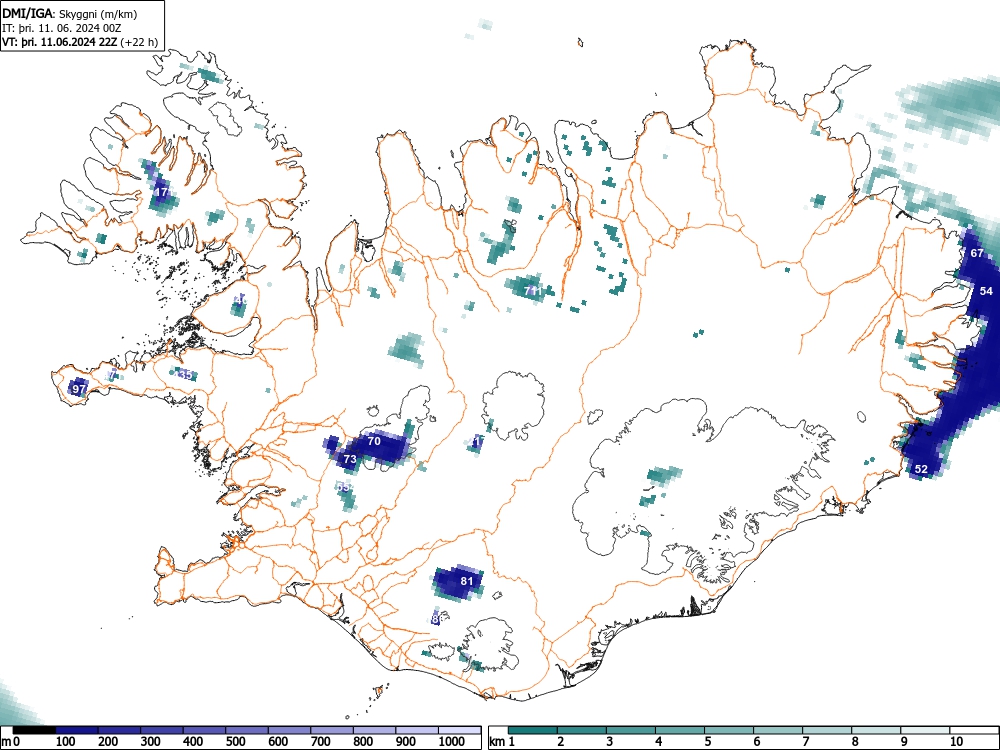This screenshot has height=750, width=1000.
Task: Click the metre legend swatch between 500 and 600
Action: pos(247,730)
